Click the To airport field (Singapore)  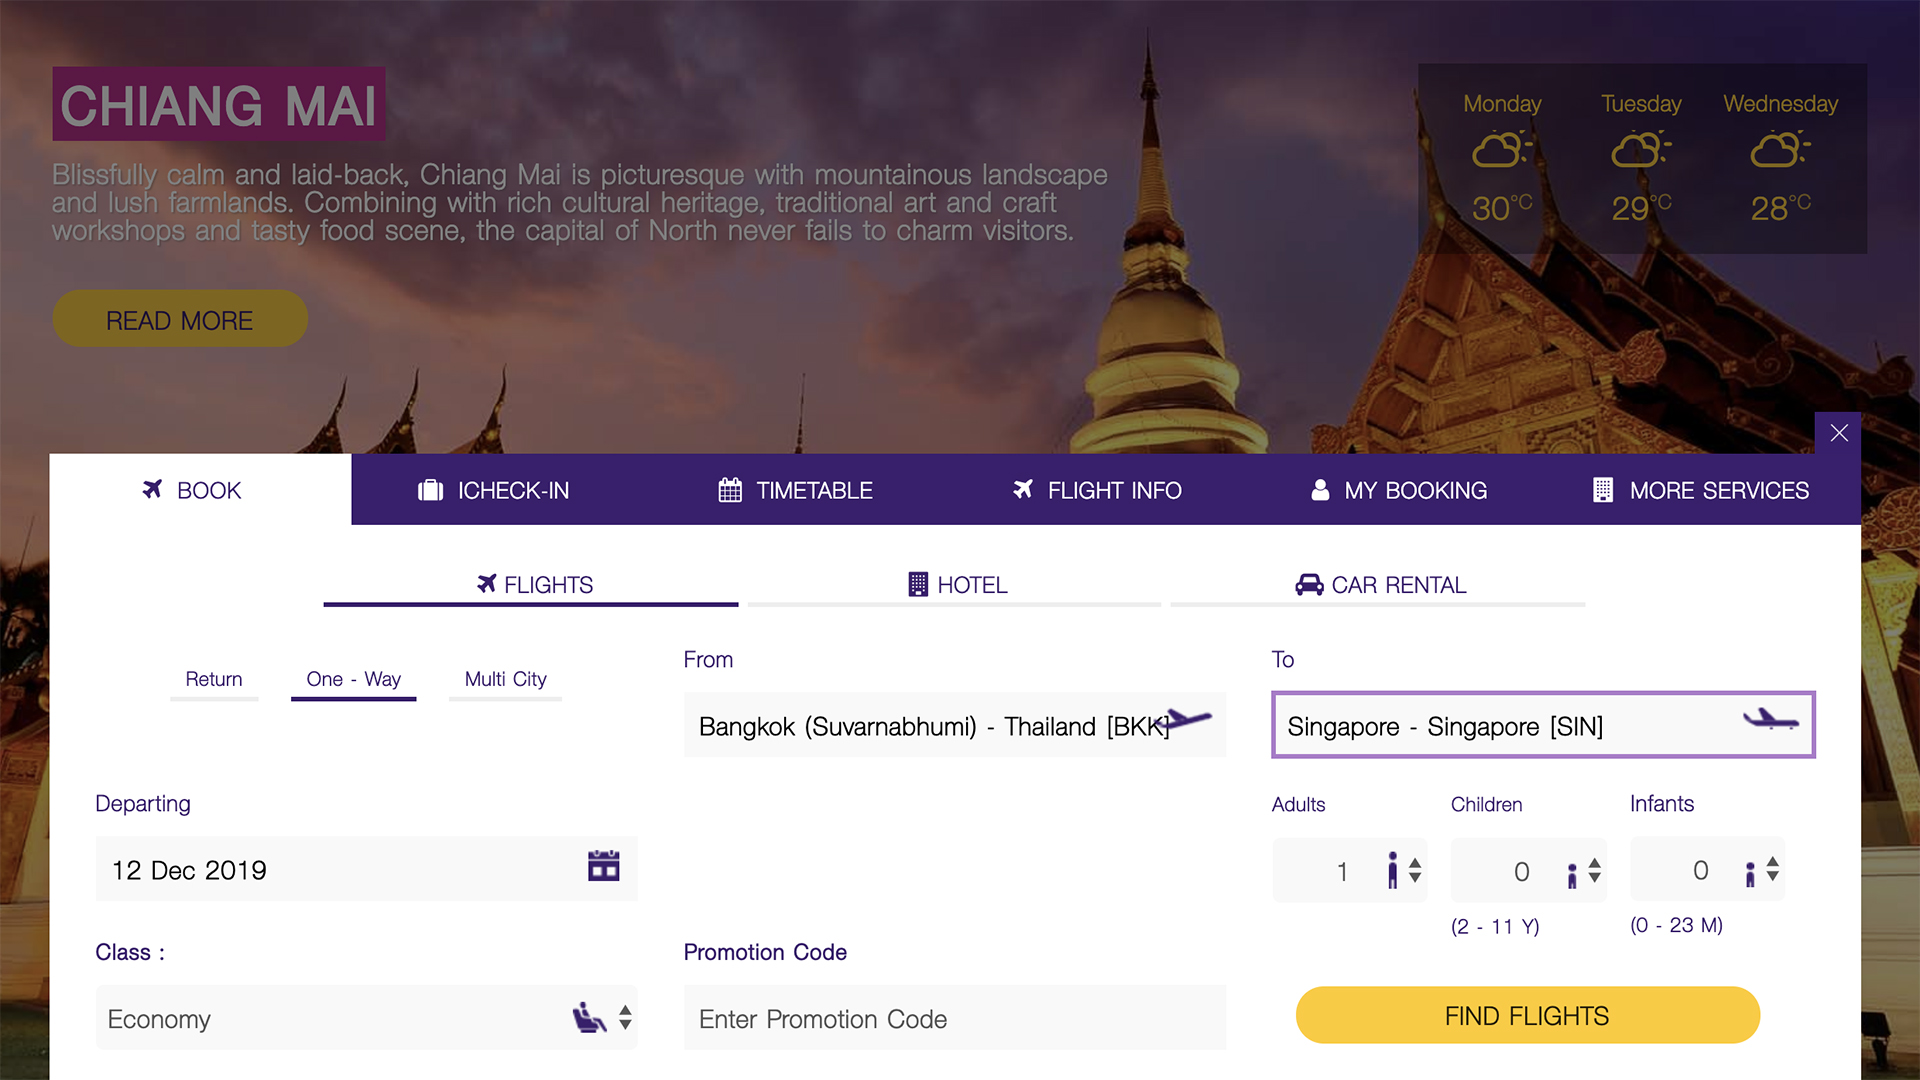pyautogui.click(x=1543, y=725)
